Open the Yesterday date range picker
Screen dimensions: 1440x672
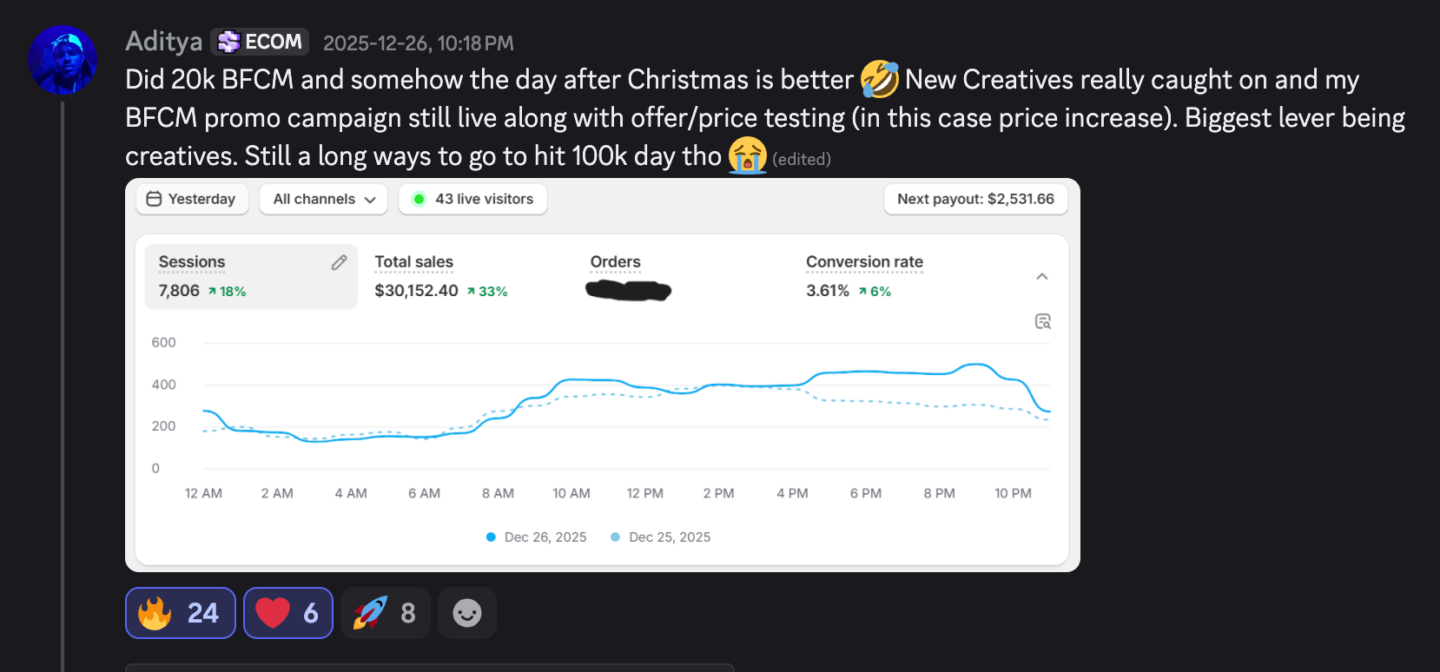click(191, 199)
